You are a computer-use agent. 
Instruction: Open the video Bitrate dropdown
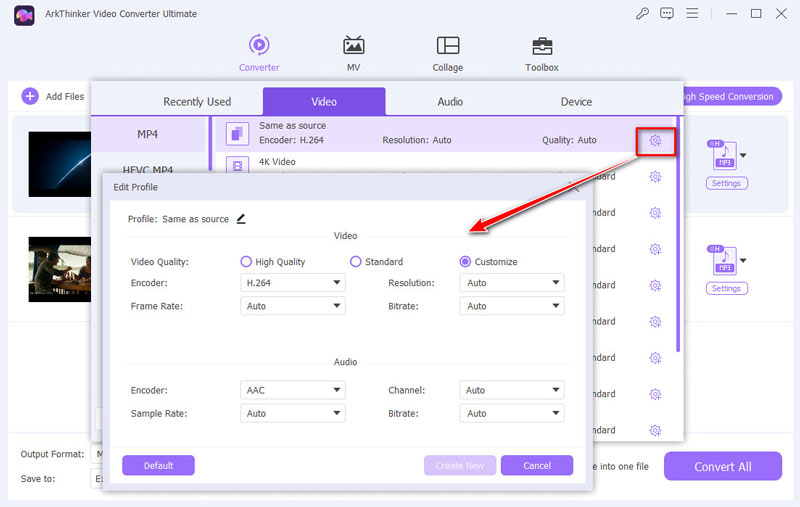click(x=512, y=306)
